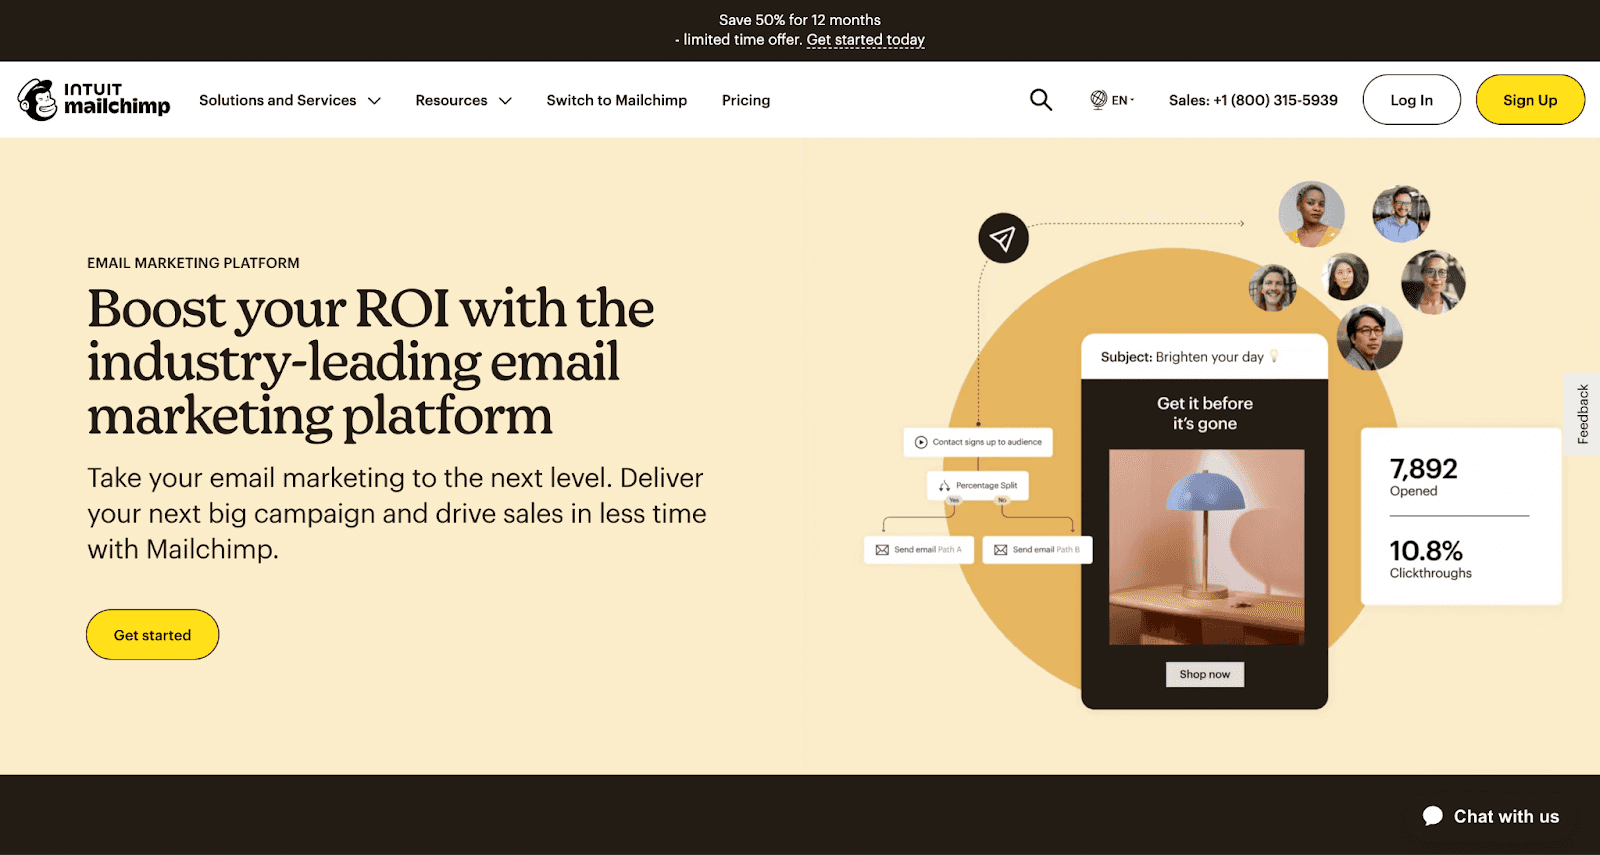Click avatar of man in dark jacket
Image resolution: width=1600 pixels, height=855 pixels.
pyautogui.click(x=1370, y=338)
